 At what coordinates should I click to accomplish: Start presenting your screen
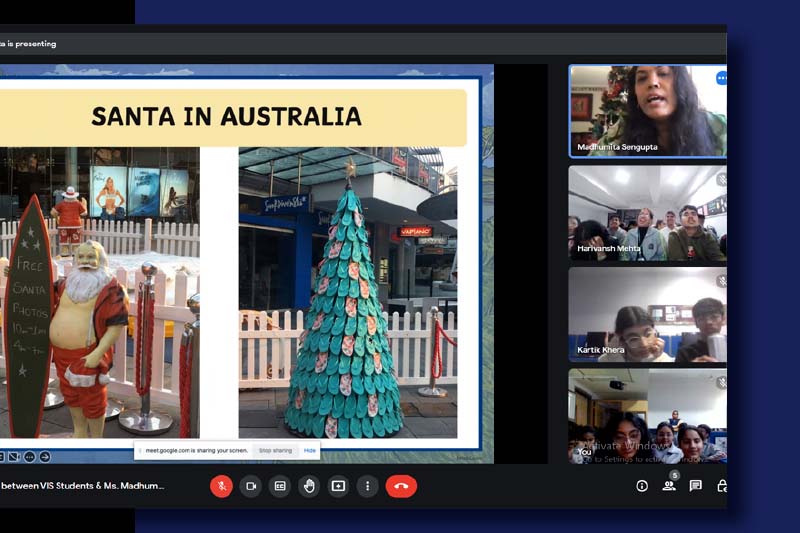(x=338, y=486)
